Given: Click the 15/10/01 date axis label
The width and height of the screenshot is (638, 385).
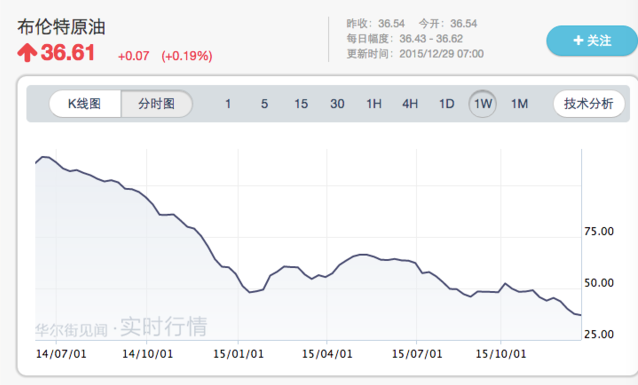Looking at the screenshot, I should coord(501,354).
